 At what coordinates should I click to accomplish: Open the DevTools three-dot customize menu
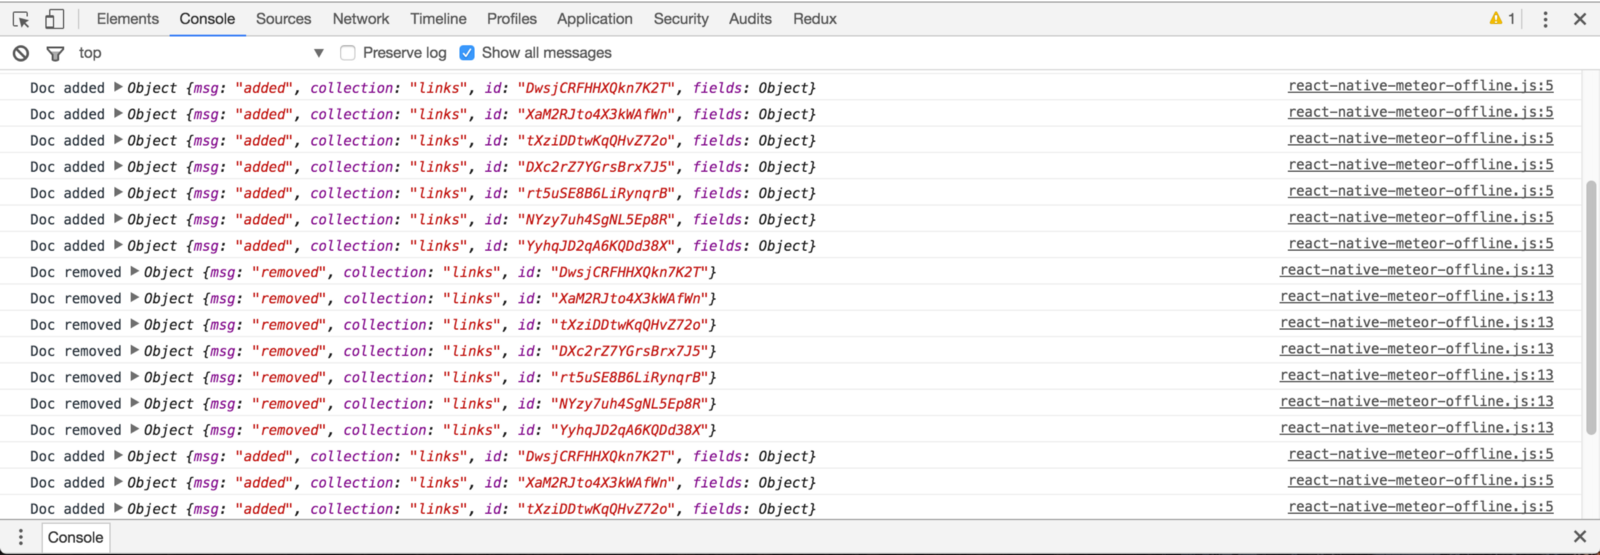[x=1545, y=19]
